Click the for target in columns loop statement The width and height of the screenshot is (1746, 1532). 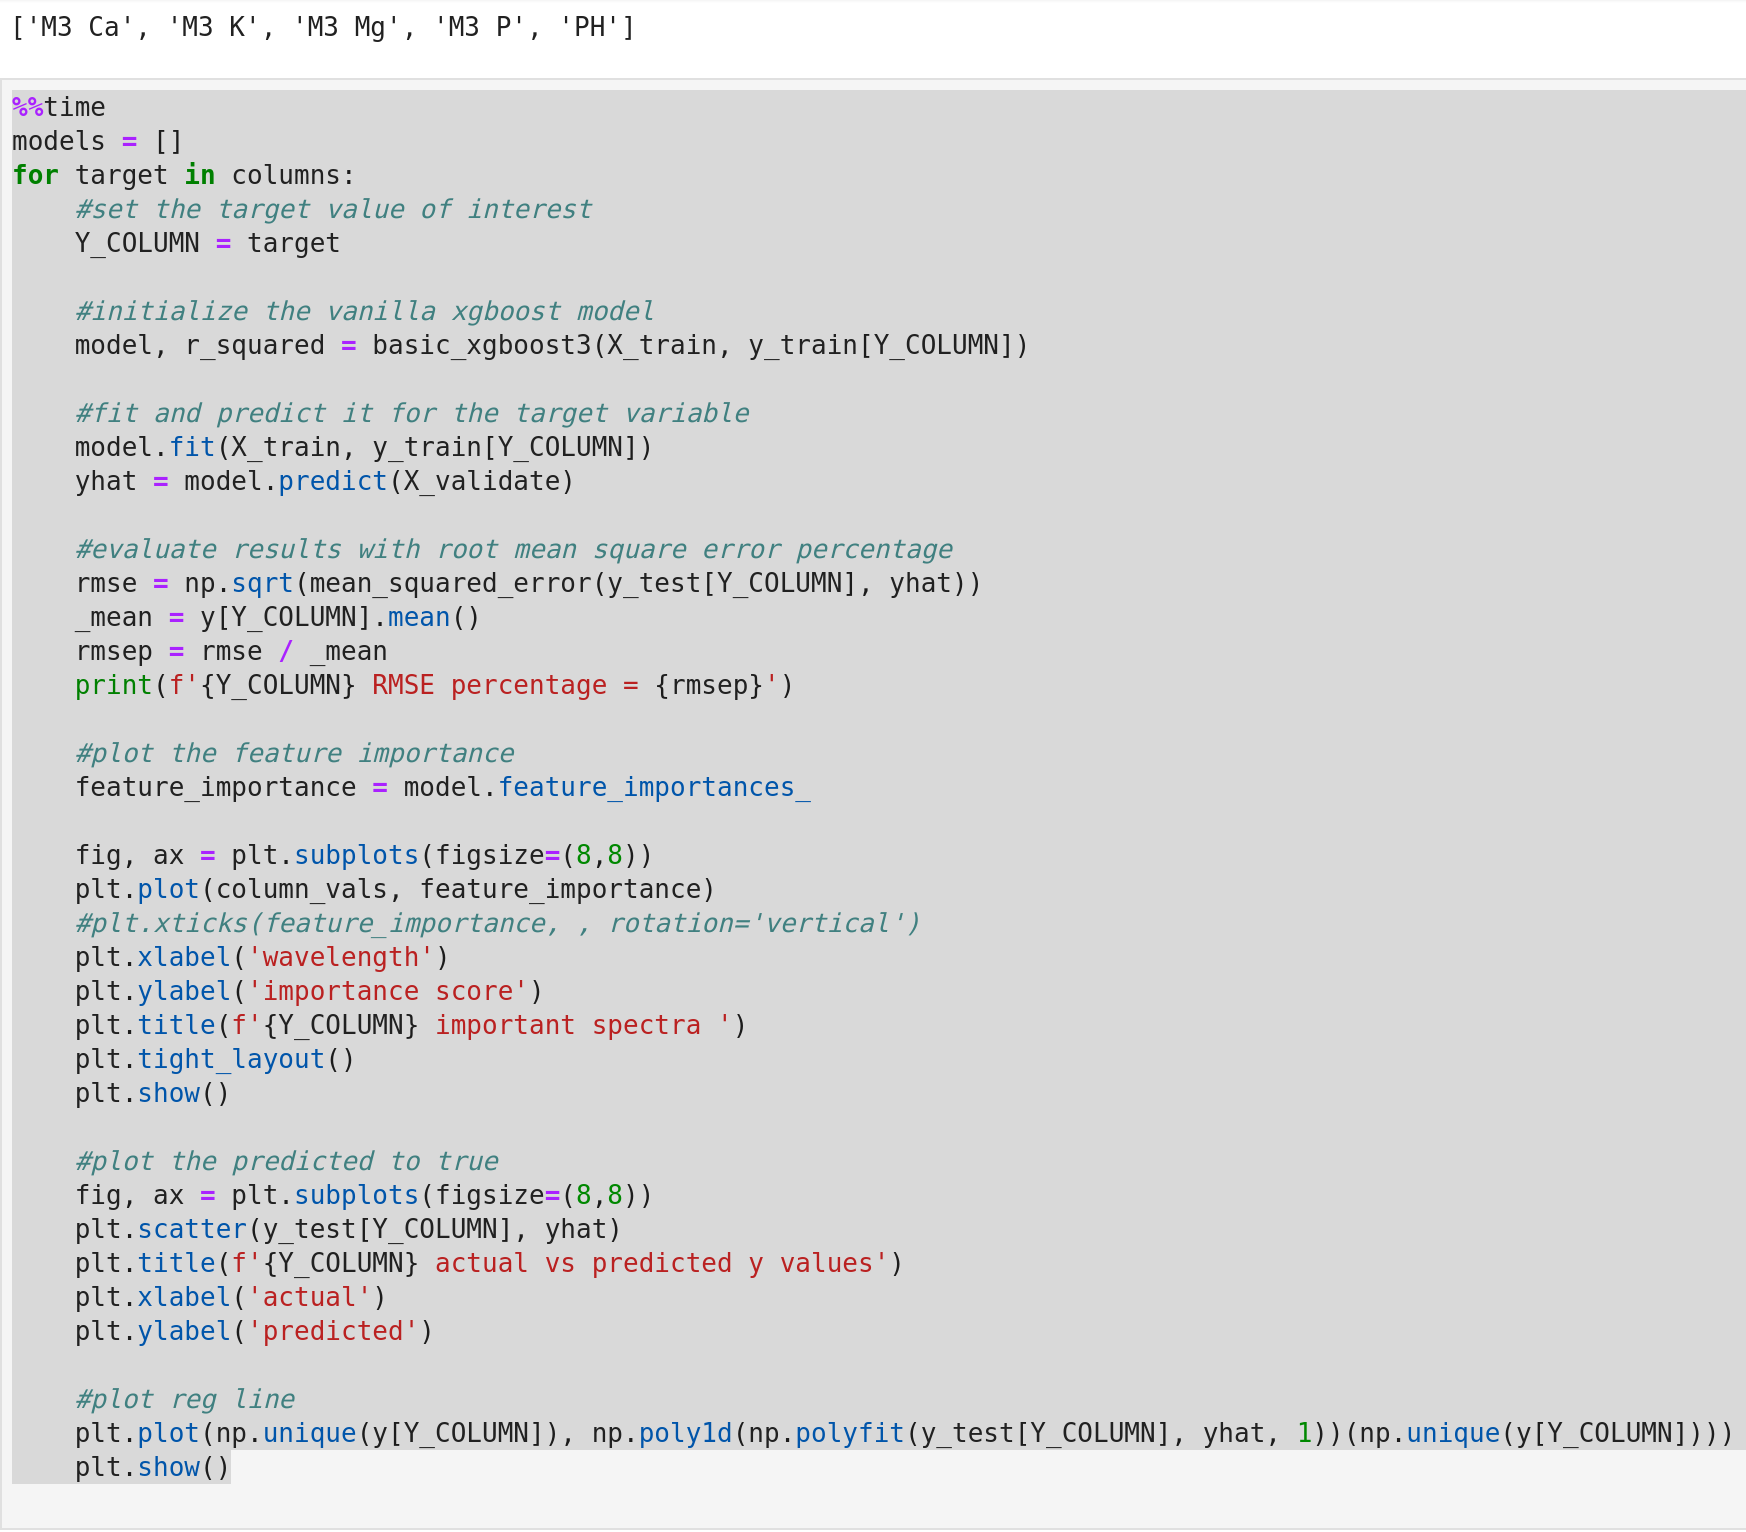coord(183,174)
